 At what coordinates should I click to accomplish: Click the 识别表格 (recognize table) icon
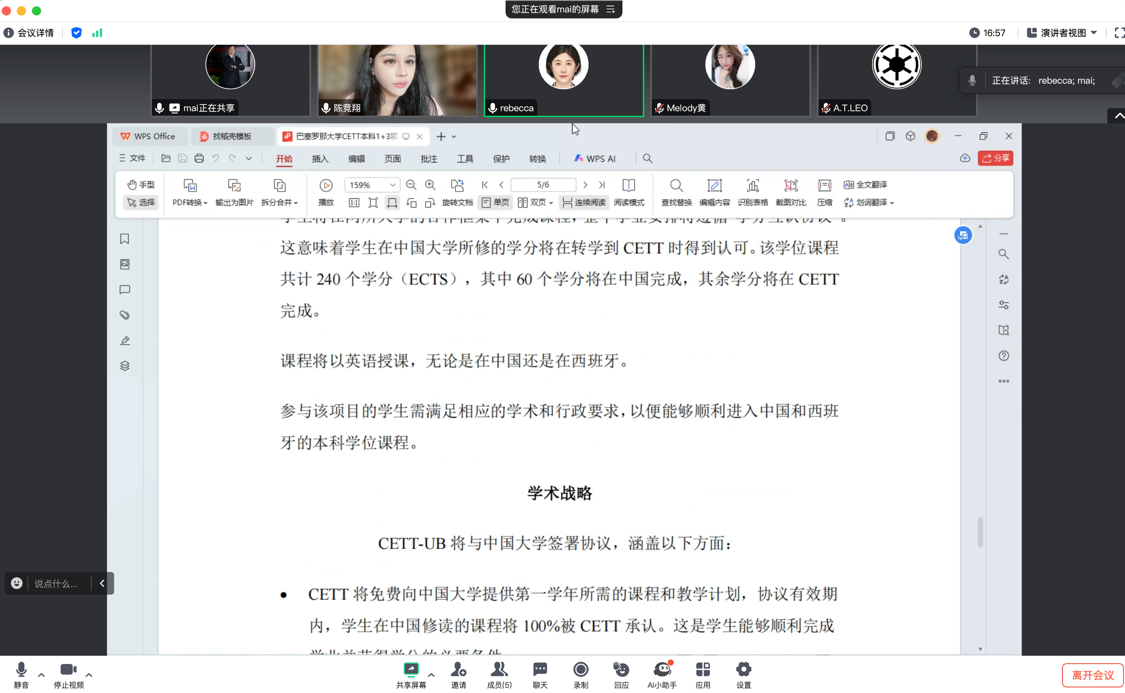coord(752,186)
